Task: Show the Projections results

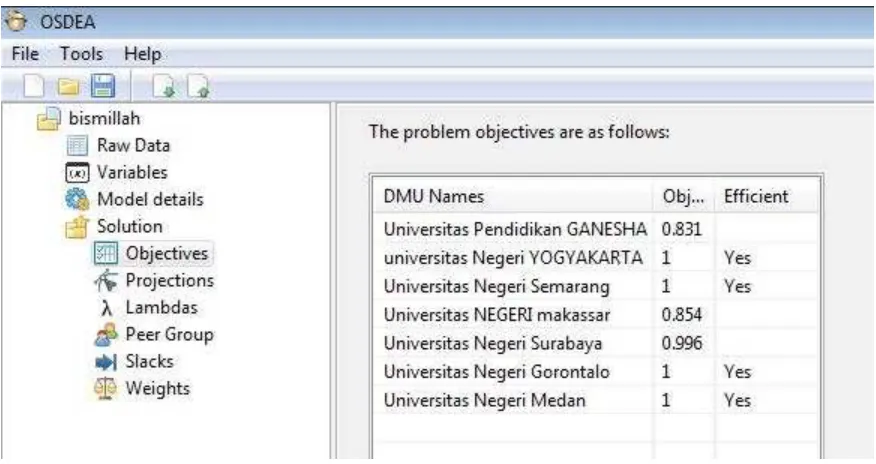Action: tap(170, 280)
